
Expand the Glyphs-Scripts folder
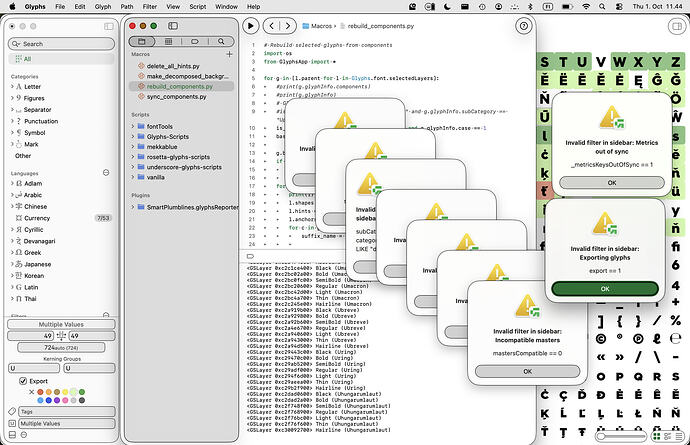pyautogui.click(x=133, y=136)
